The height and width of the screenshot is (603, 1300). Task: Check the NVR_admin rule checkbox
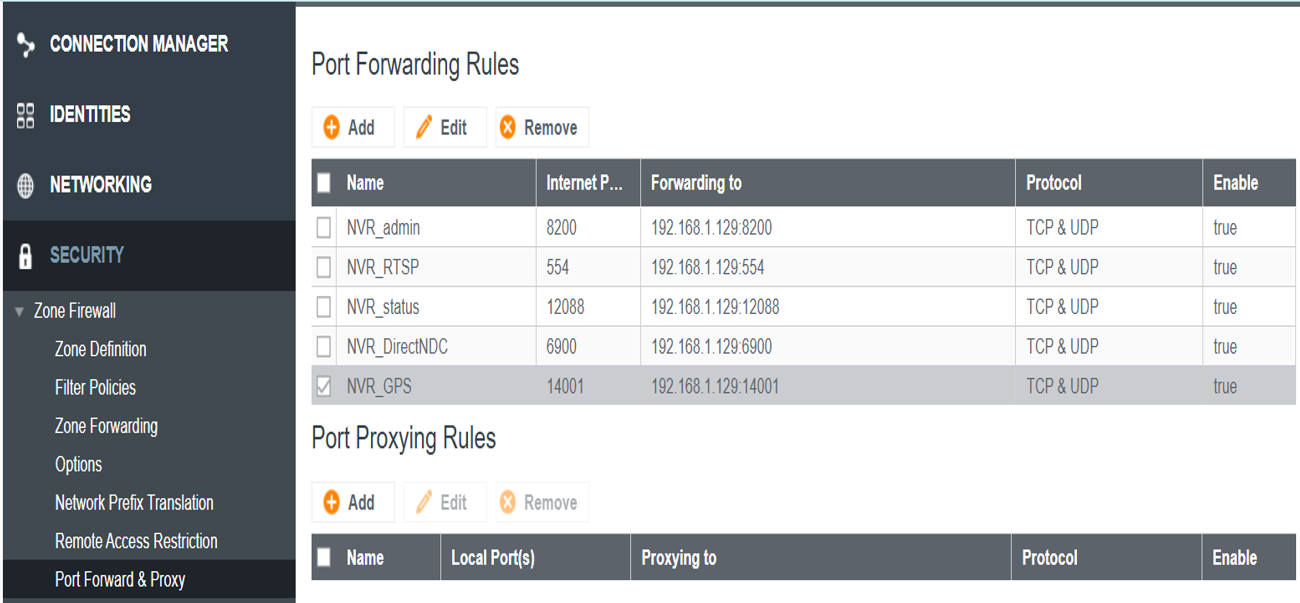coord(324,228)
